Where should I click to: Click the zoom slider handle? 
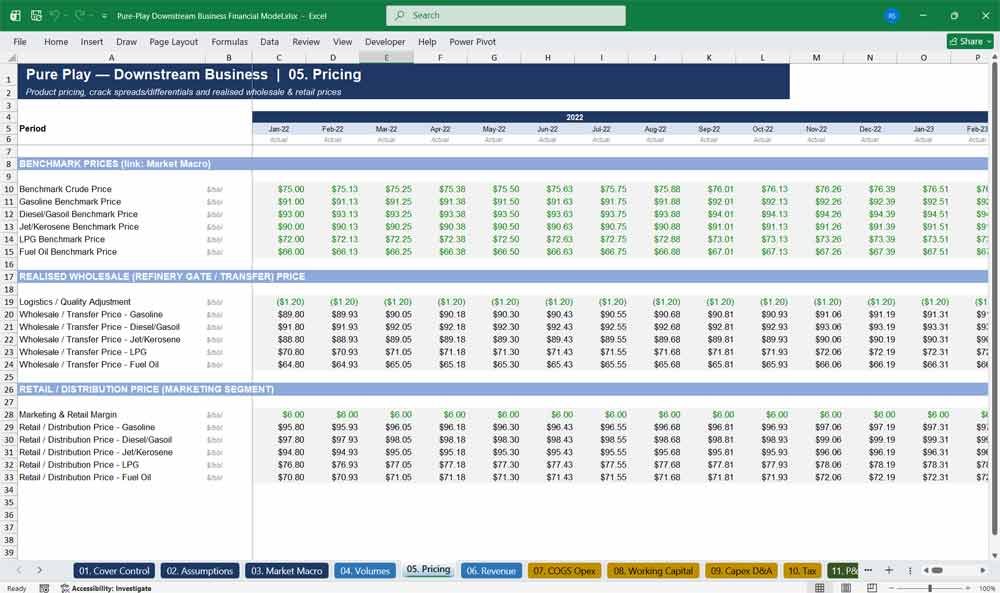click(930, 588)
